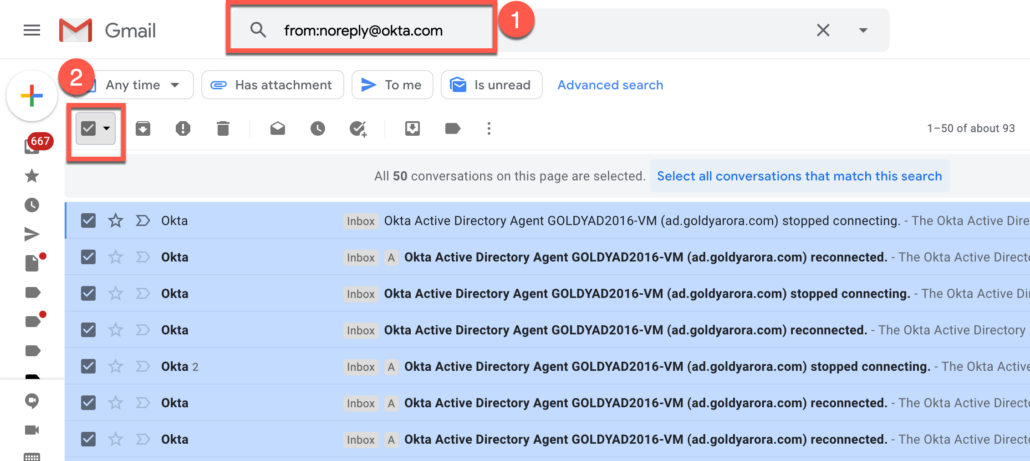Toggle importance marker on Okta 2 conversation
This screenshot has height=461, width=1030.
[143, 366]
